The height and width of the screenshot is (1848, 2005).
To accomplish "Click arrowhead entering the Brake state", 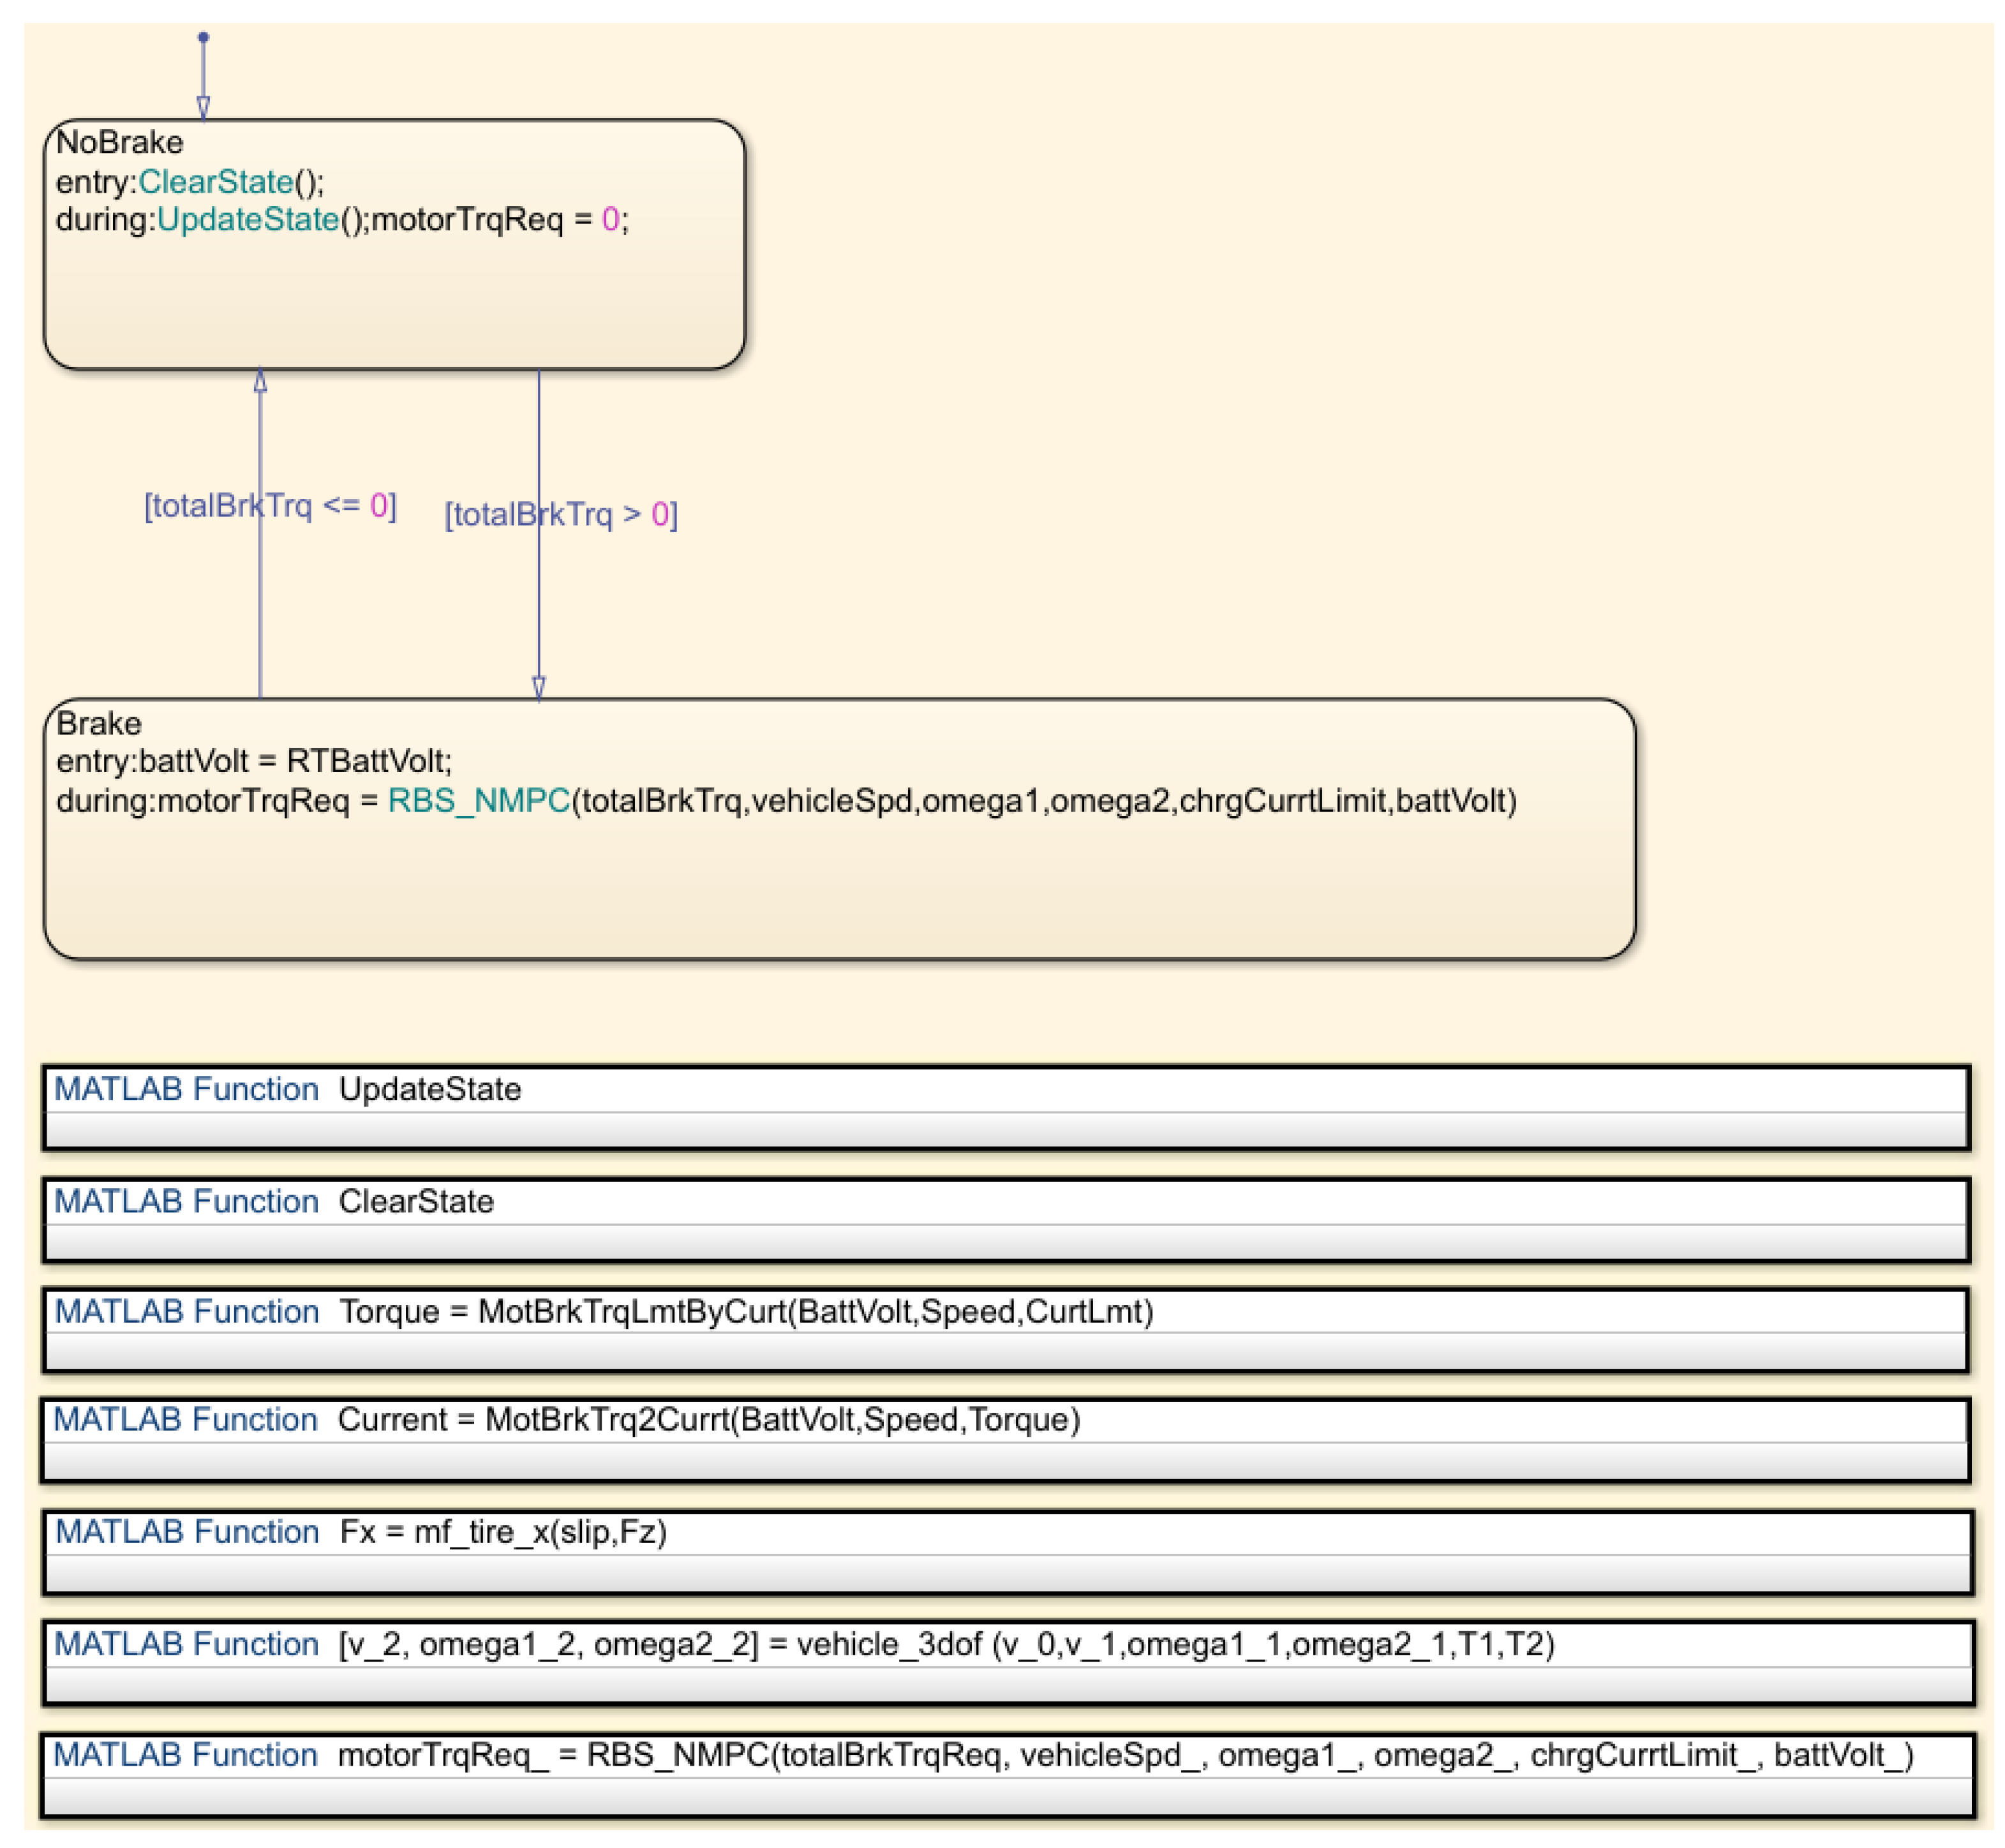I will point(538,687).
